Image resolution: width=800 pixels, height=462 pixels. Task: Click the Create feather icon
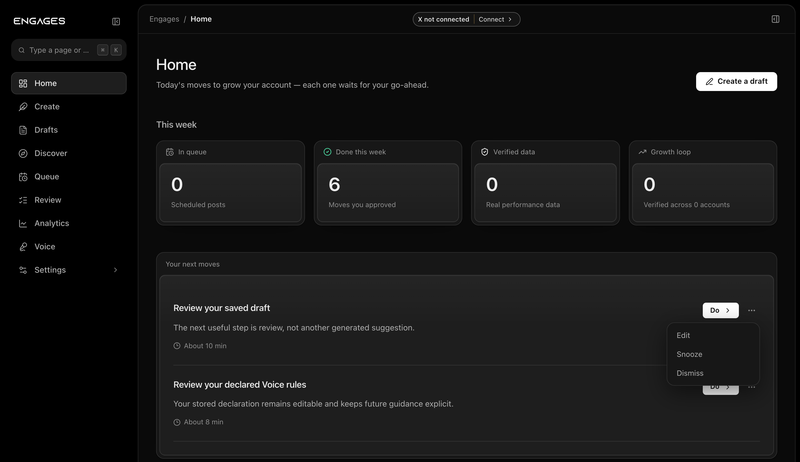[23, 107]
